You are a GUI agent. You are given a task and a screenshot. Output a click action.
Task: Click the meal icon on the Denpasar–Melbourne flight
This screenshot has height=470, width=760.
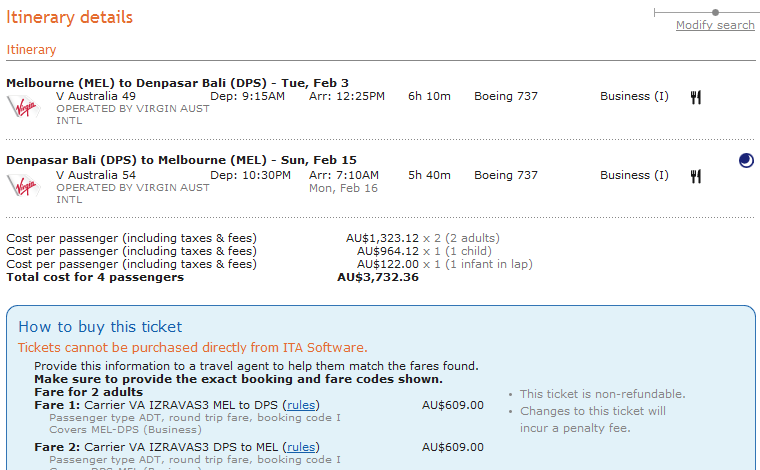pyautogui.click(x=696, y=176)
